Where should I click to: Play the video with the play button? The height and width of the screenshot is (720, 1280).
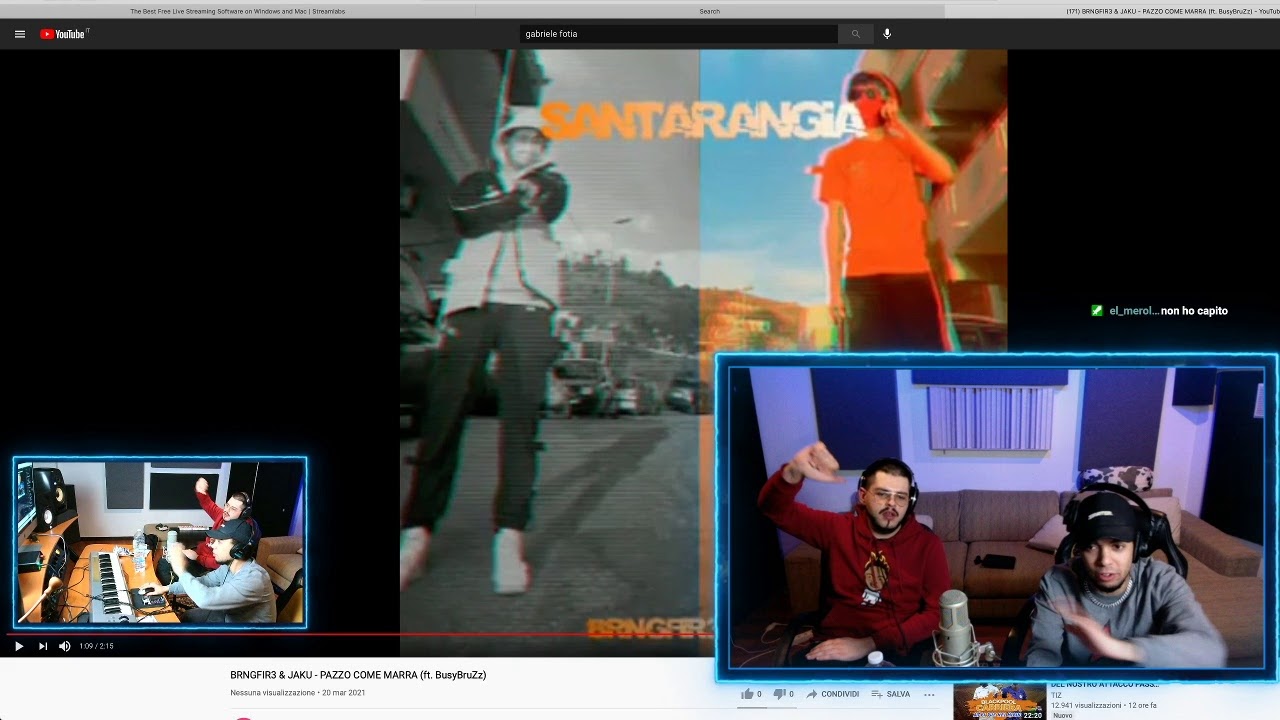19,646
